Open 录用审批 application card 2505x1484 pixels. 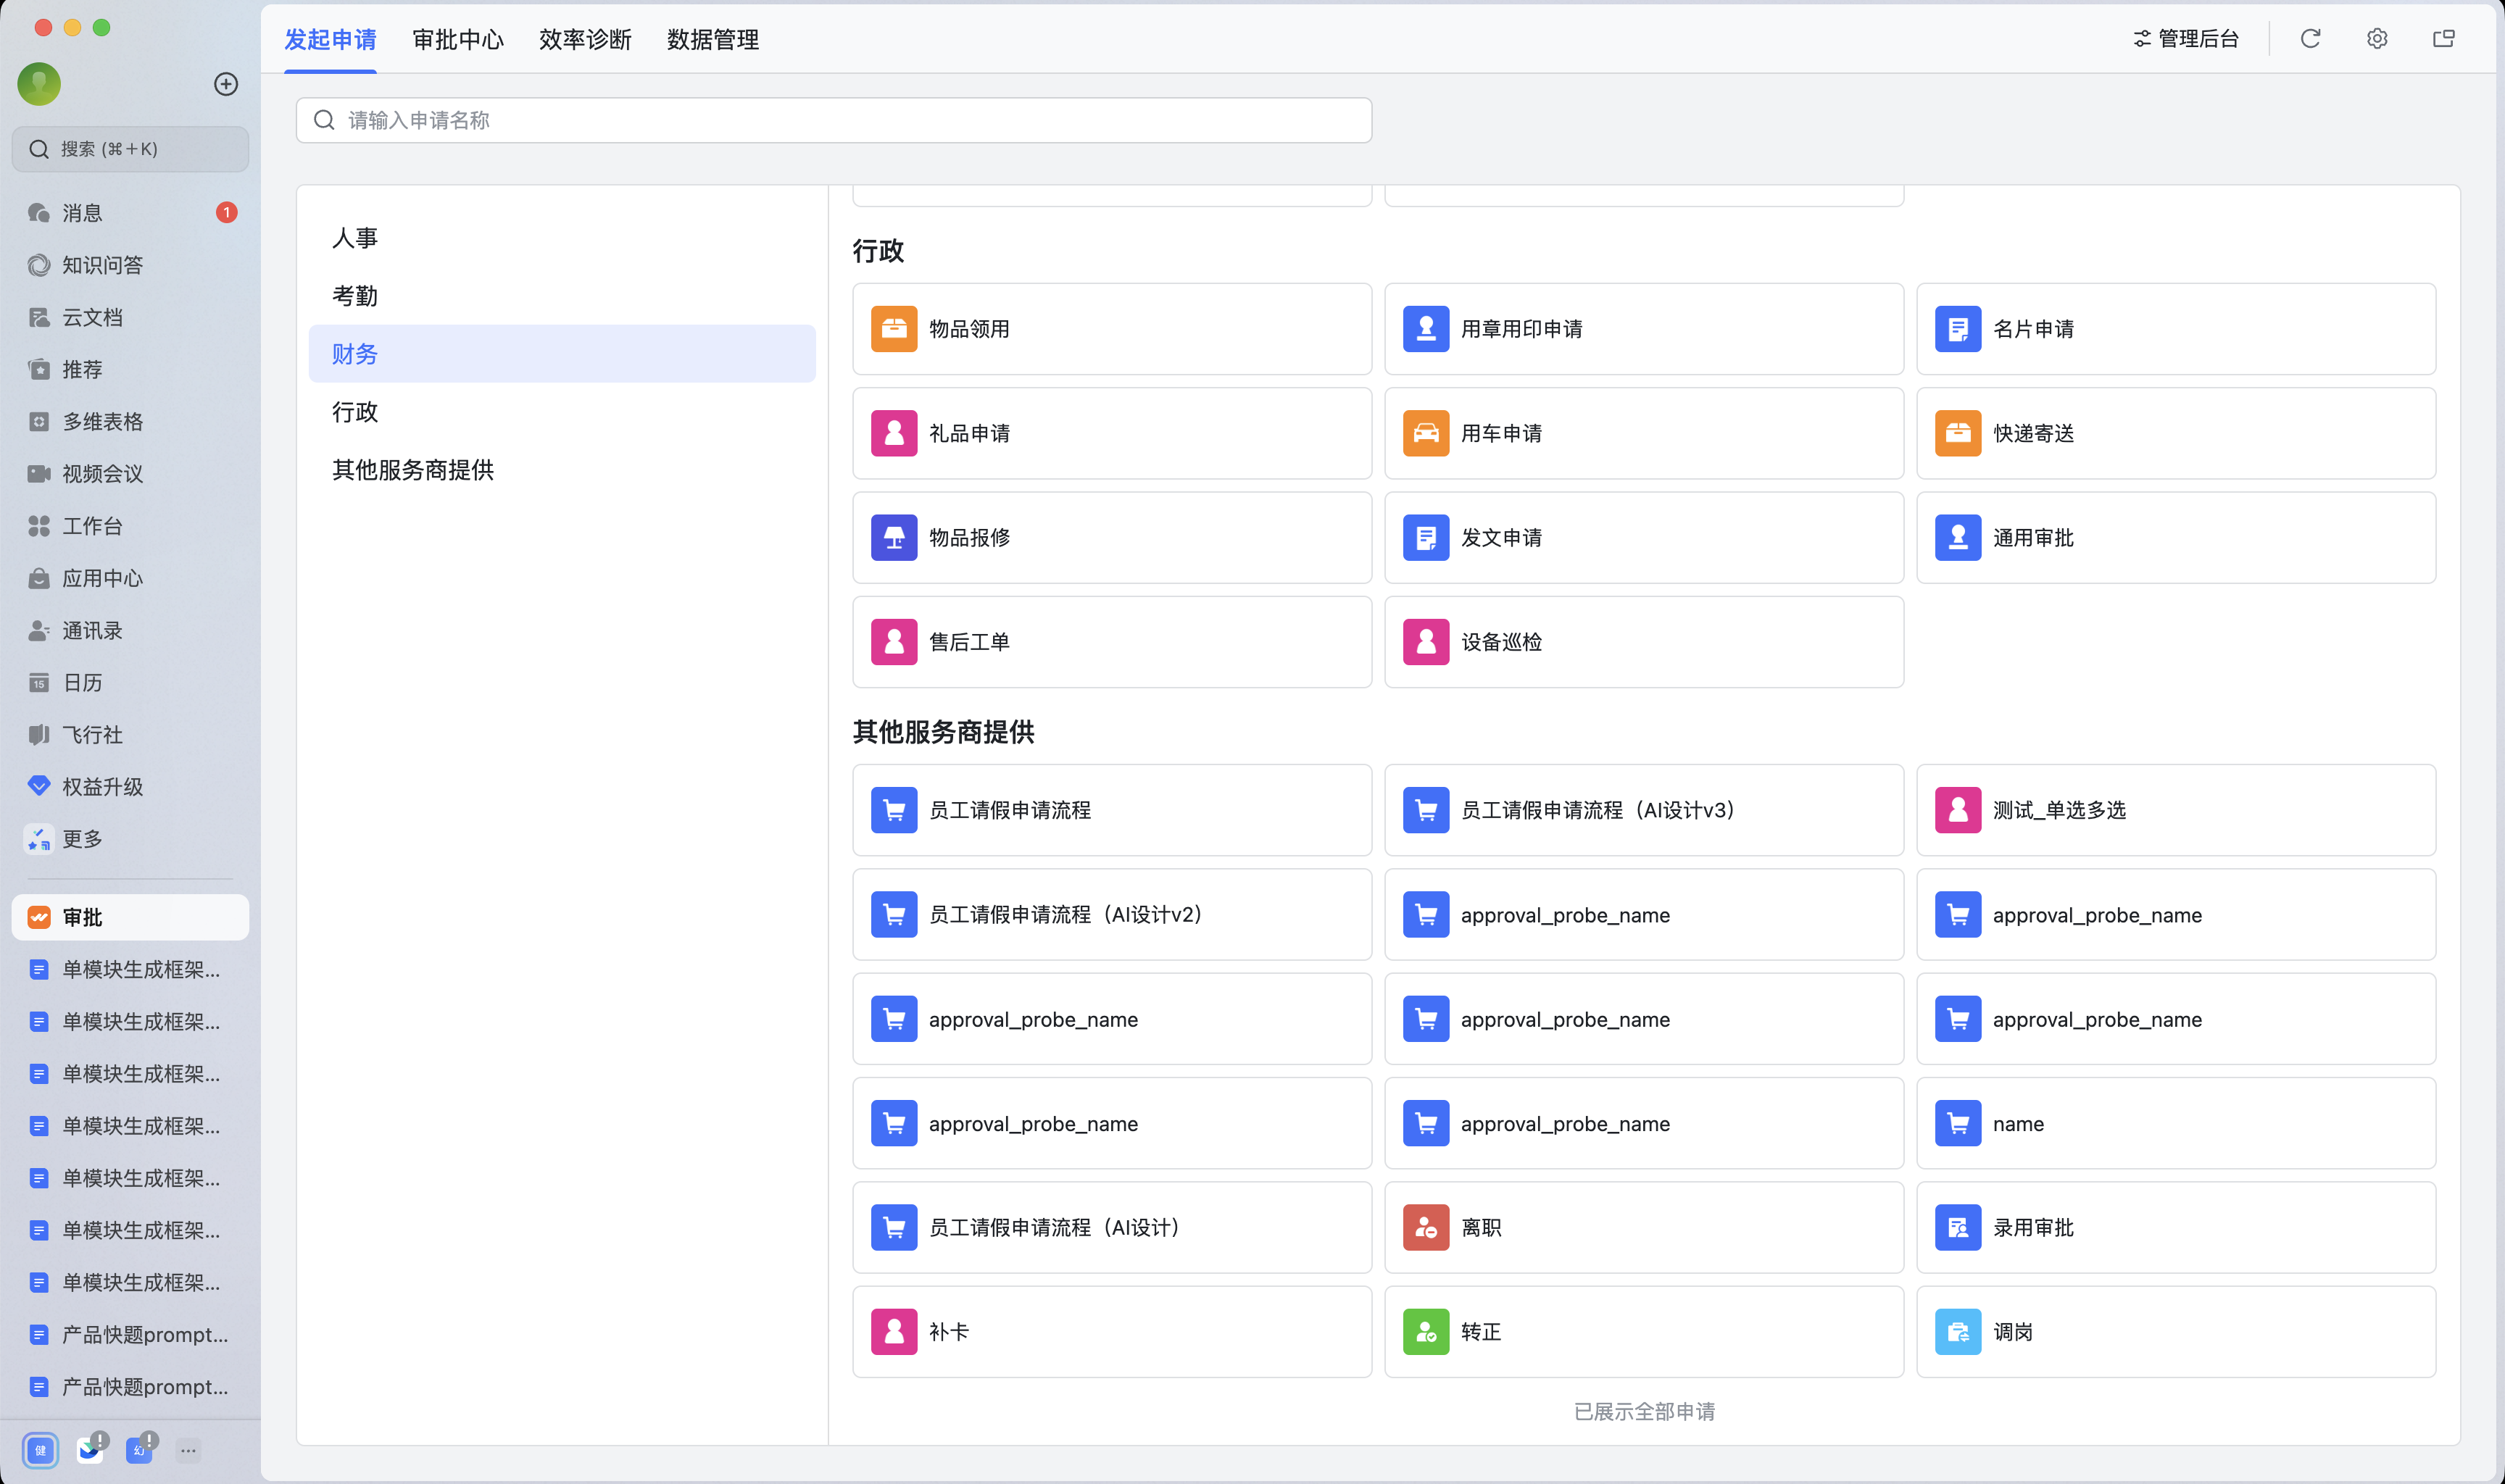2176,1228
